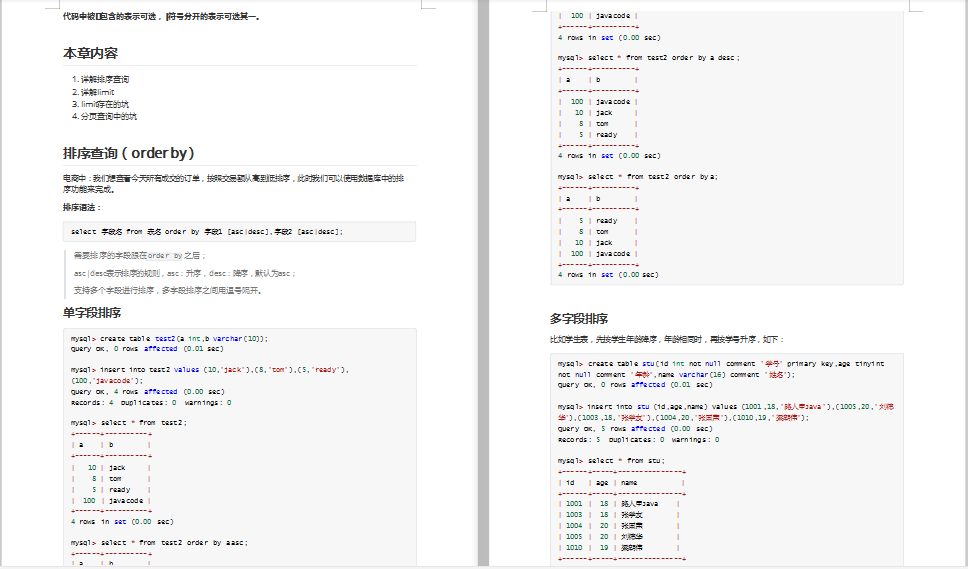Click the heading "本章内容"
This screenshot has width=968, height=569.
pyautogui.click(x=90, y=54)
